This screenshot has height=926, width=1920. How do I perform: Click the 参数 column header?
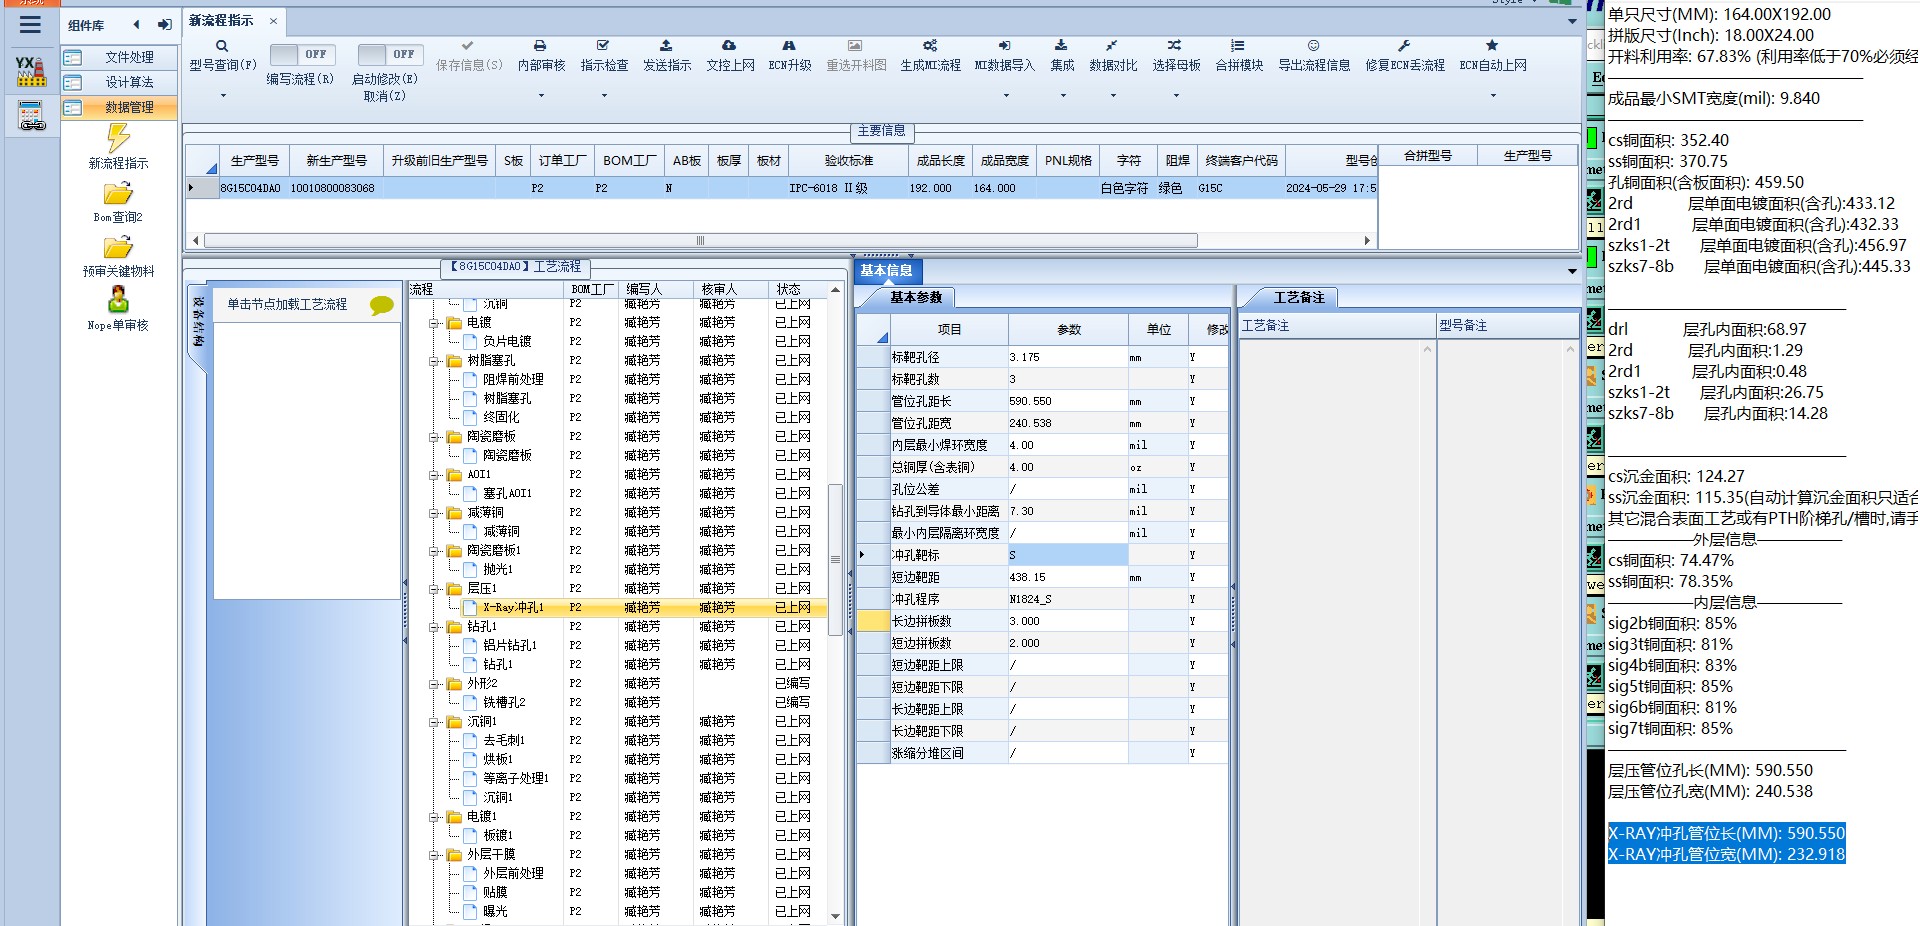point(1069,329)
